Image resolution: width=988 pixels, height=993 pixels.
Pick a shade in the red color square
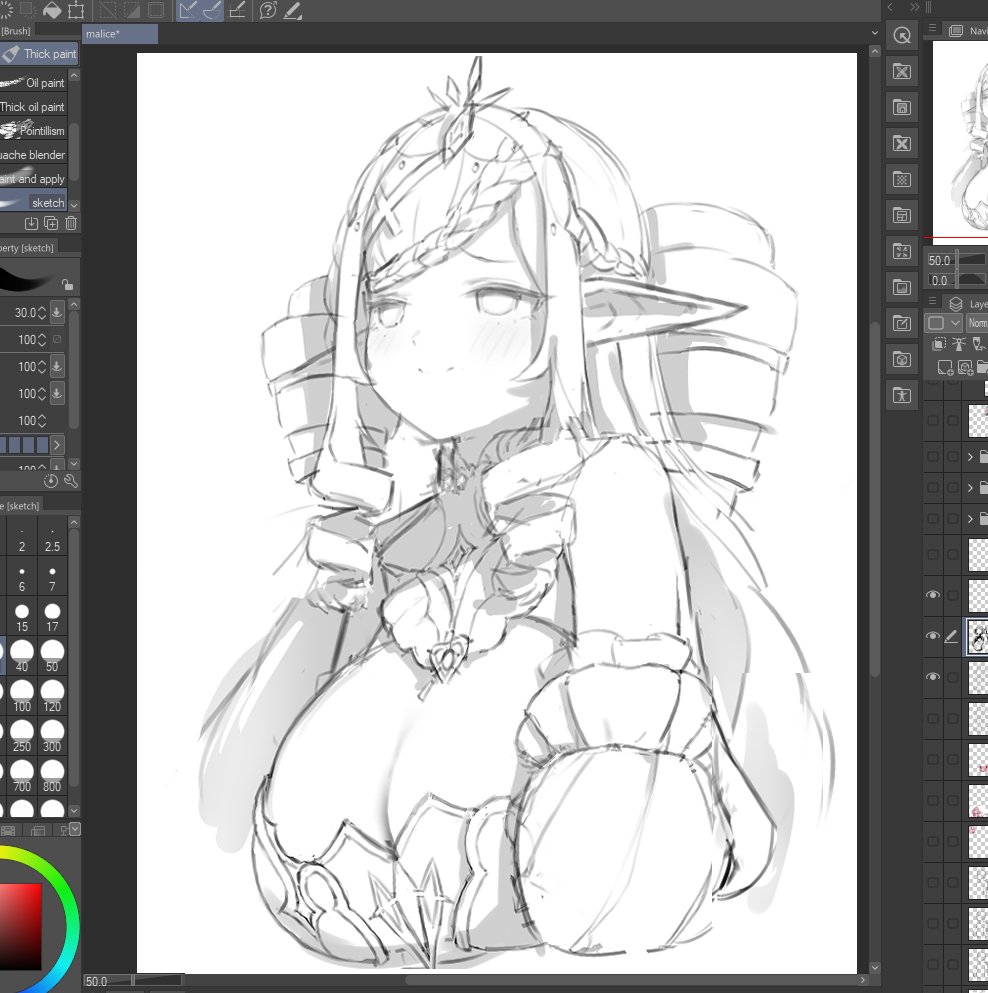point(20,926)
